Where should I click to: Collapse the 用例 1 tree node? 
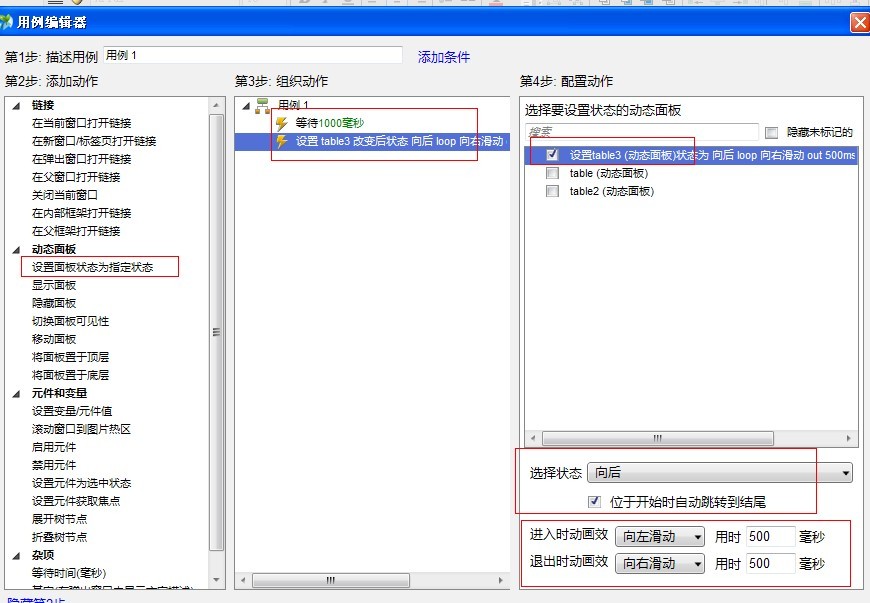tap(246, 105)
